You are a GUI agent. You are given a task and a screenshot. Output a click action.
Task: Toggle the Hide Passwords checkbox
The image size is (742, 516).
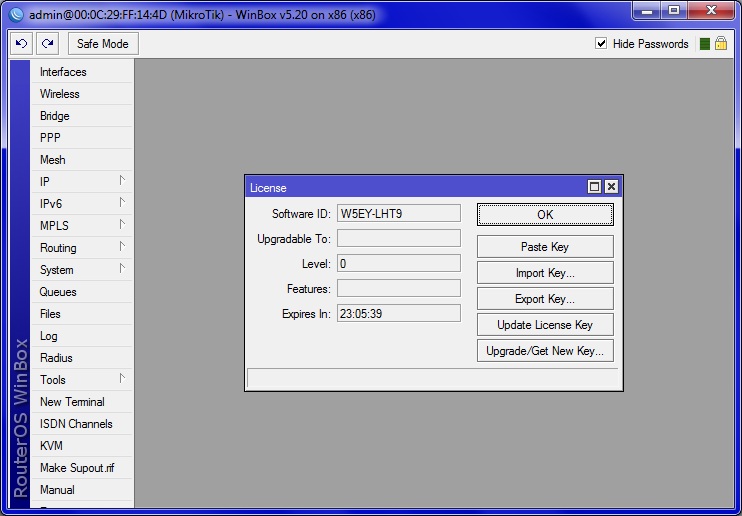click(601, 44)
